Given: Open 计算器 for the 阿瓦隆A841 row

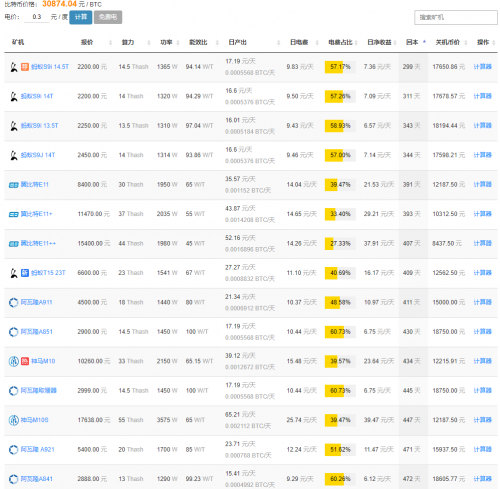Looking at the screenshot, I should pos(482,479).
